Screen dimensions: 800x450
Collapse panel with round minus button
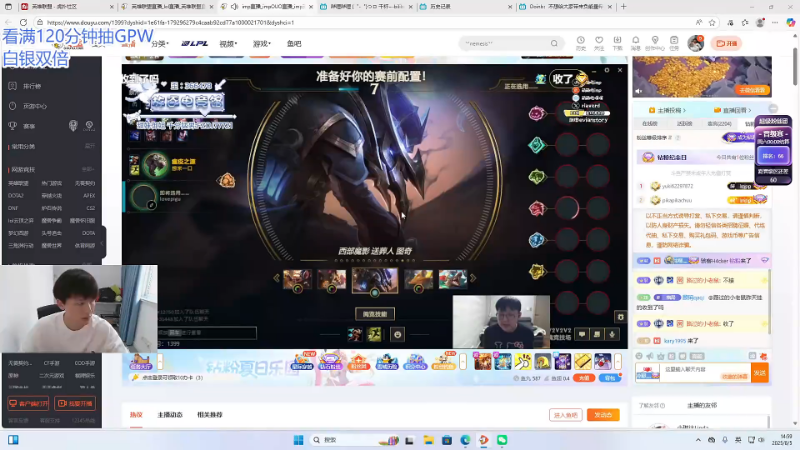click(x=773, y=109)
